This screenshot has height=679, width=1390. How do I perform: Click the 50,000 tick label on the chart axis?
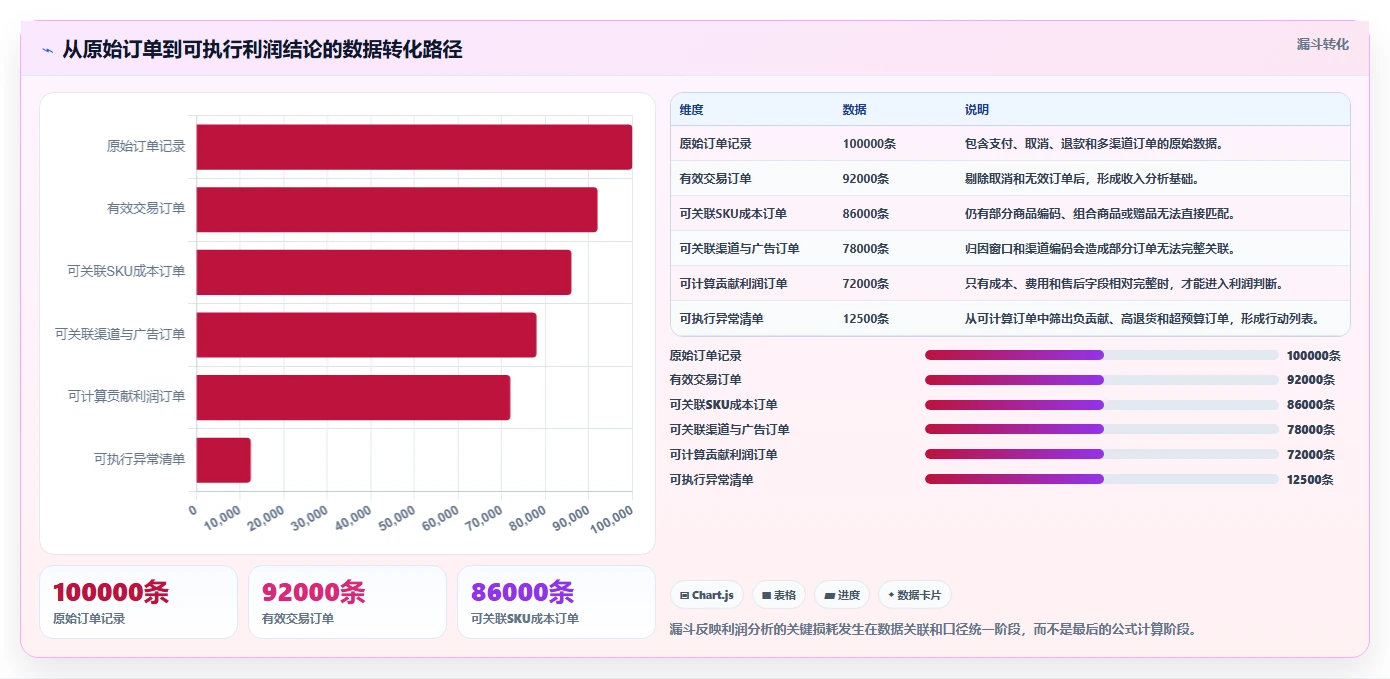click(399, 519)
